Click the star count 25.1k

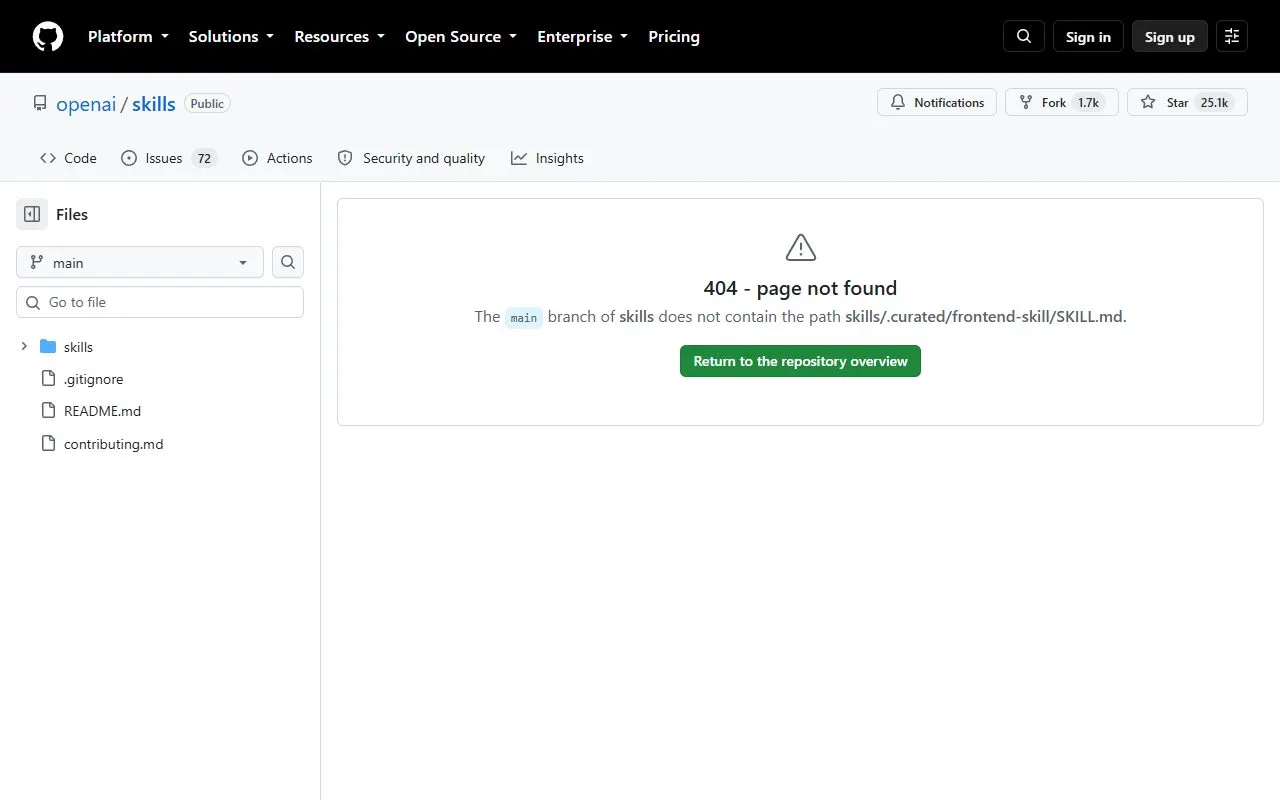pyautogui.click(x=1214, y=102)
